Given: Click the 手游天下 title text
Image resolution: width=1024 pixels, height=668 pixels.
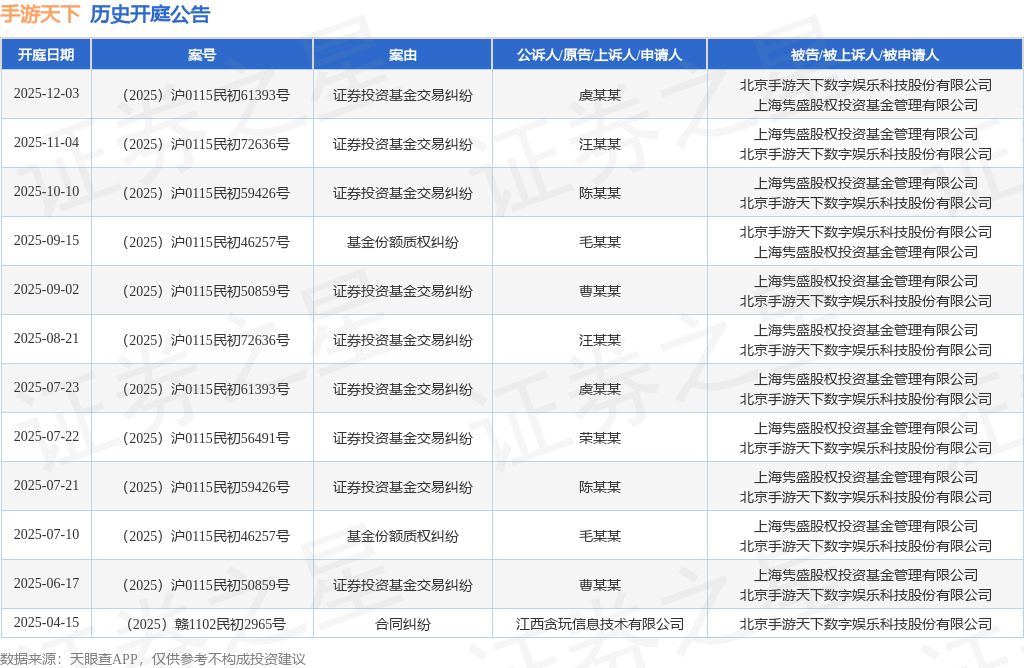Looking at the screenshot, I should click(40, 14).
